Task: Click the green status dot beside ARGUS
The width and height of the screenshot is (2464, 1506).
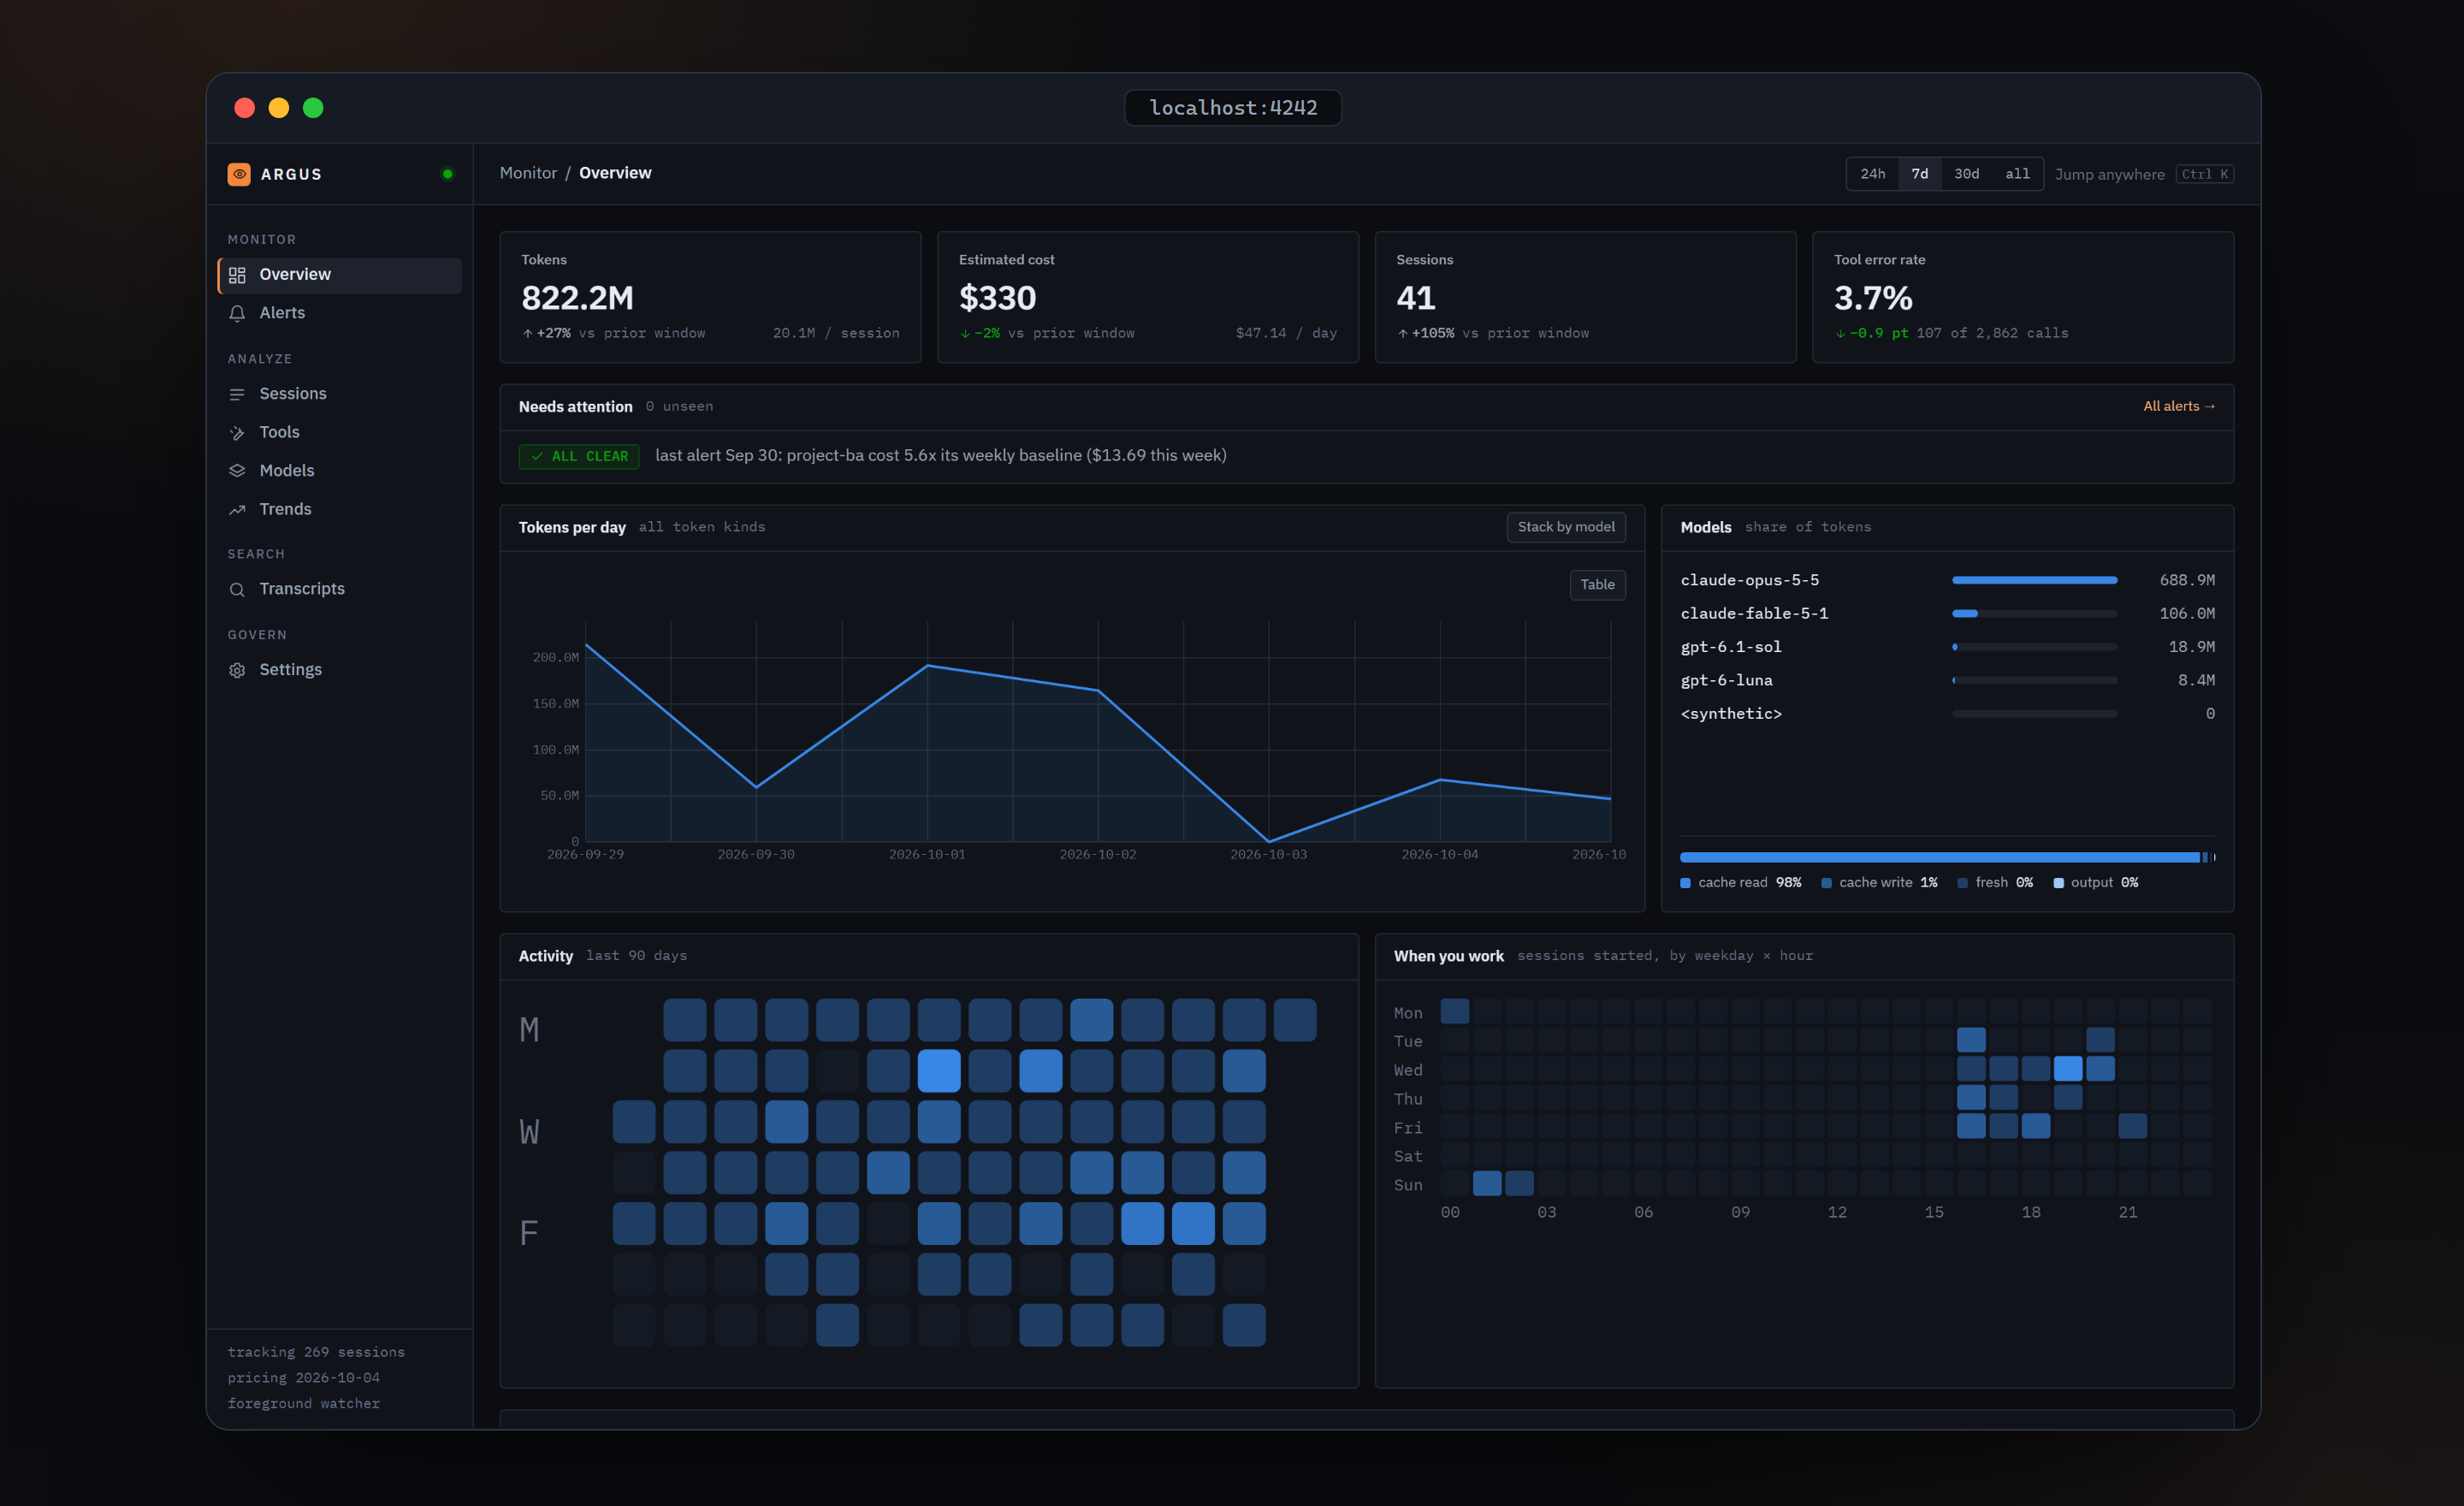Action: [x=447, y=174]
